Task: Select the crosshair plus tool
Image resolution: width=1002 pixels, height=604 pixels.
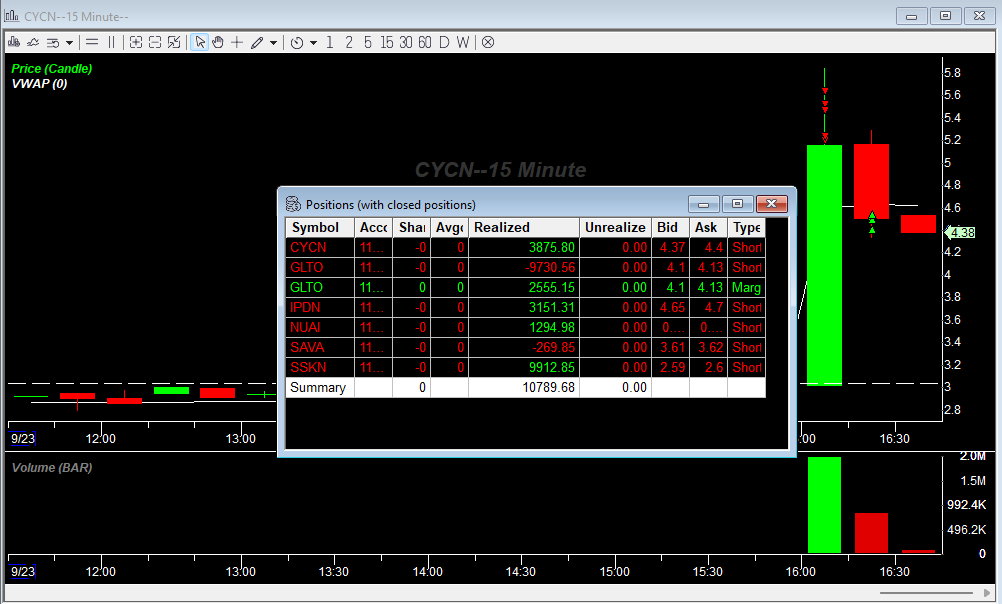Action: [237, 42]
